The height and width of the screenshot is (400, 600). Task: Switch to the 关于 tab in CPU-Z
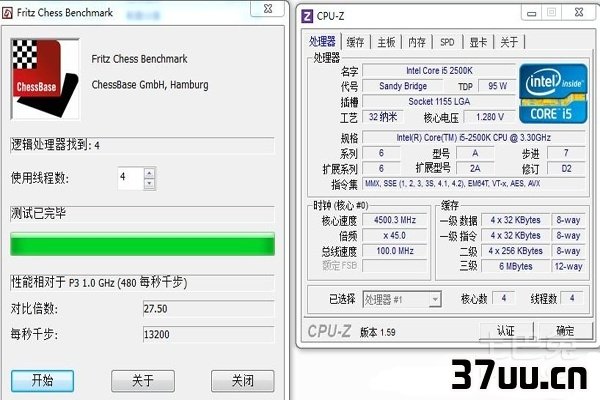click(x=509, y=42)
